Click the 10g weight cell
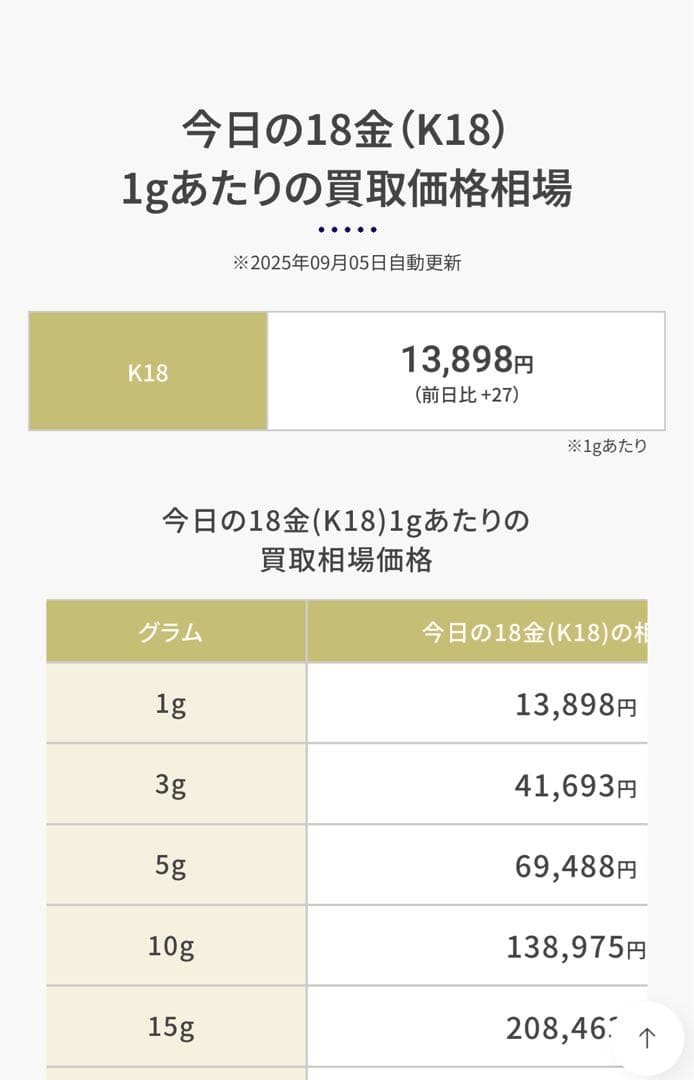Screen dimensions: 694x1080 pyautogui.click(x=176, y=944)
